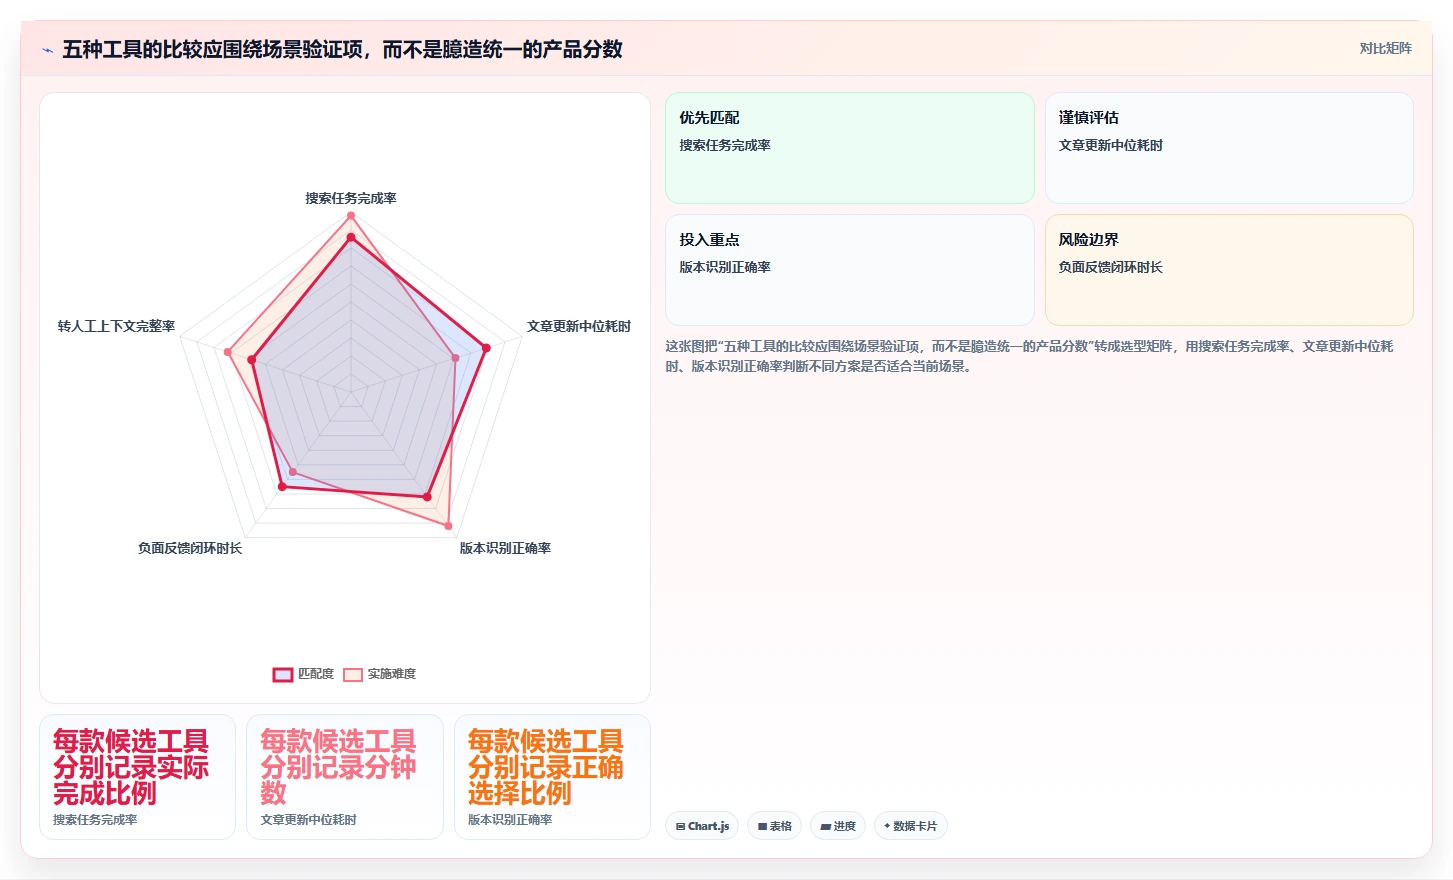Viewport: 1453px width, 880px height.
Task: Click the 每款候选工具分别记录正确选择比例 metric card
Action: pyautogui.click(x=552, y=777)
